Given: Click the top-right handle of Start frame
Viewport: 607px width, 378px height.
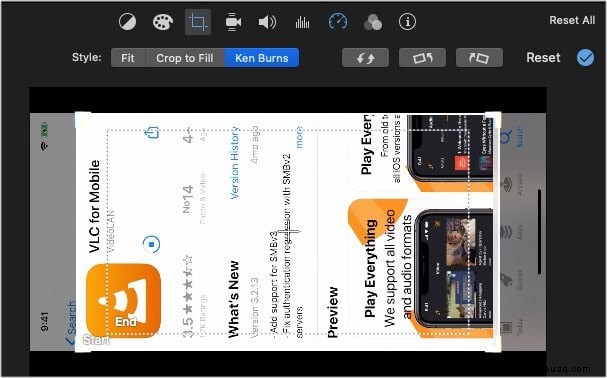Looking at the screenshot, I should point(493,120).
